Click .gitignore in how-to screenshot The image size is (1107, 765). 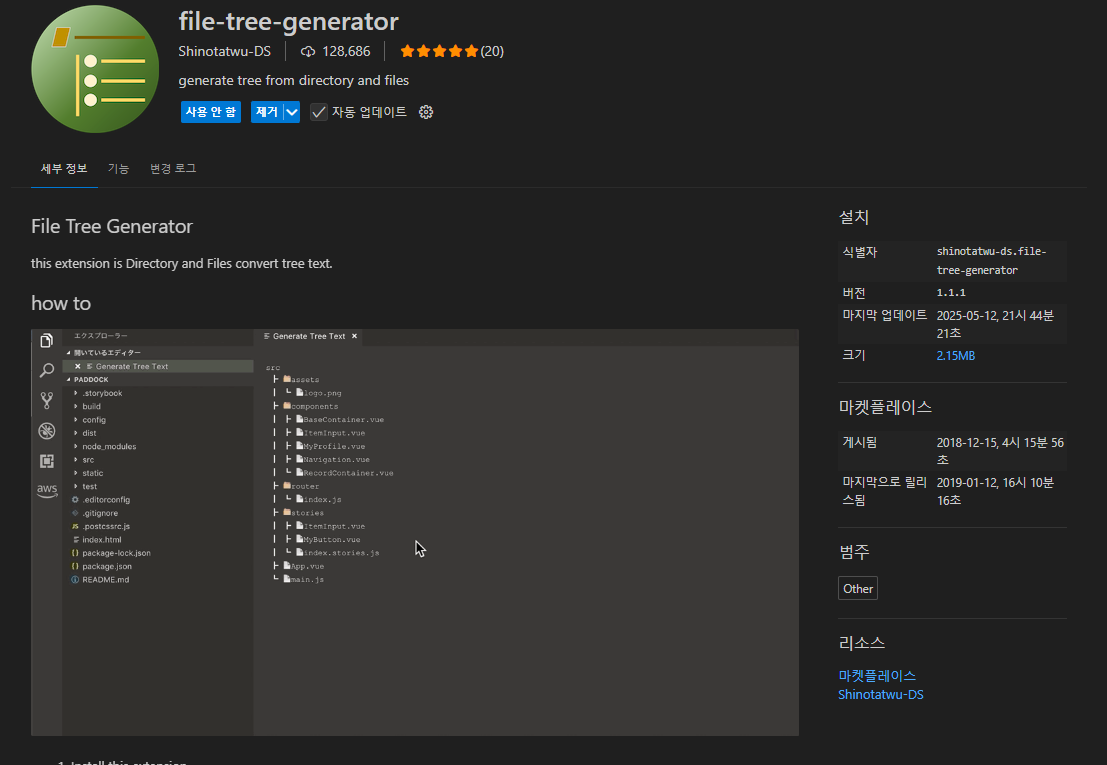pos(100,514)
